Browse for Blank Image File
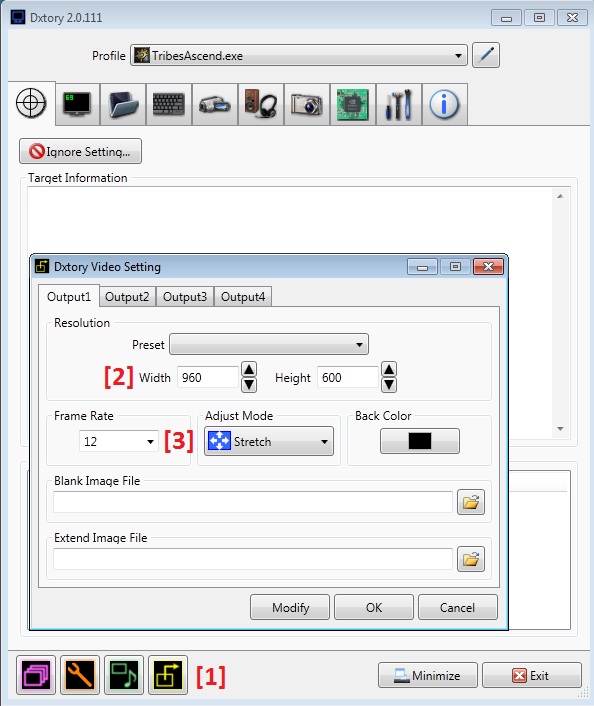 [x=471, y=502]
